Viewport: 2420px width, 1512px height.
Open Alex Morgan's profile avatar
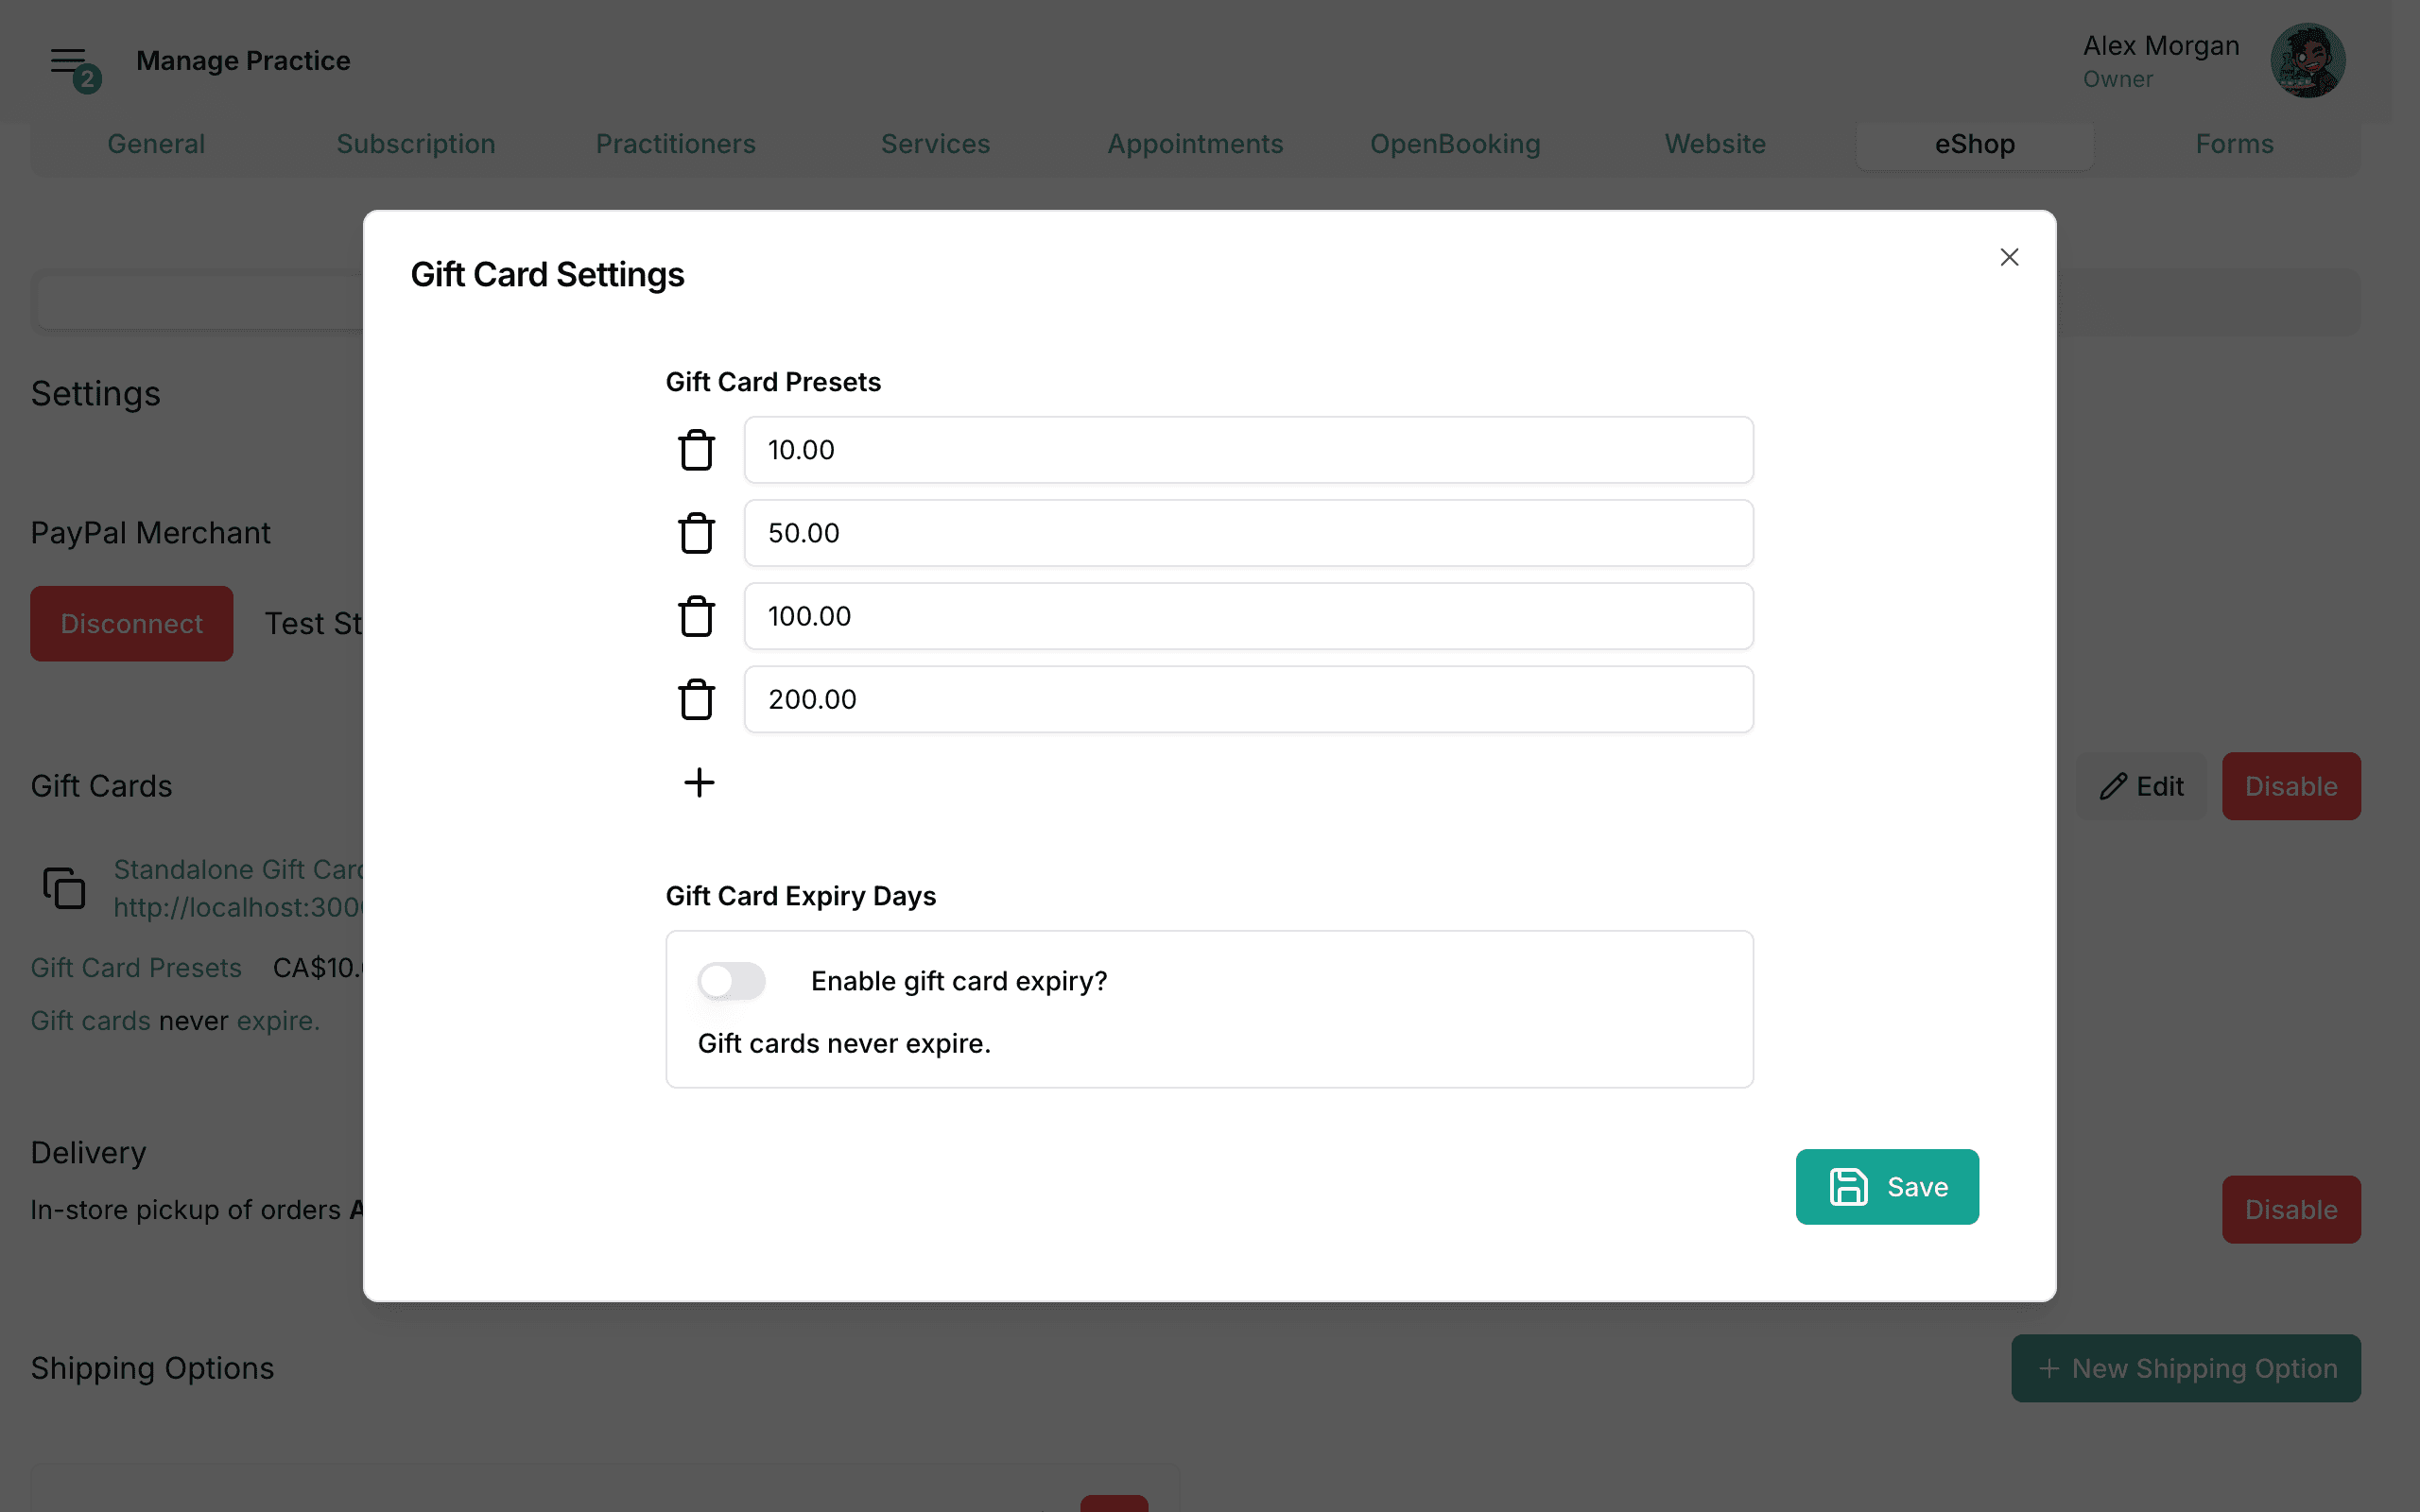(2307, 61)
